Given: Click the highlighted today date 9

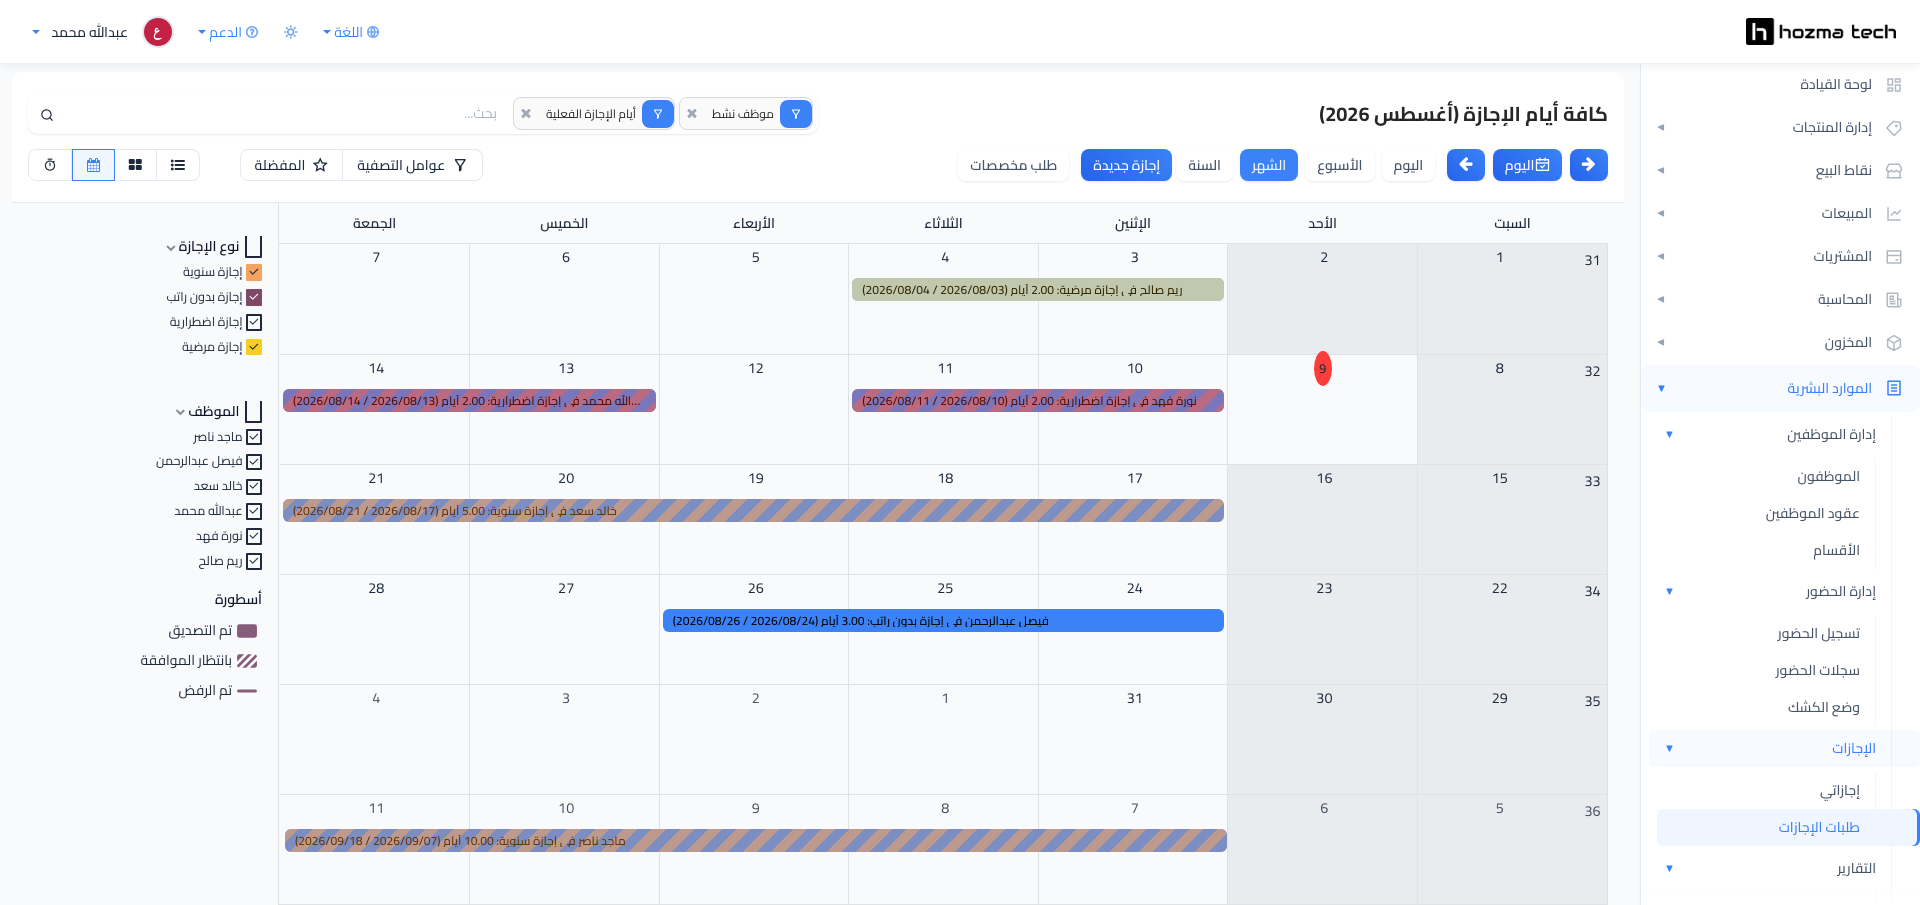Looking at the screenshot, I should click(x=1323, y=369).
